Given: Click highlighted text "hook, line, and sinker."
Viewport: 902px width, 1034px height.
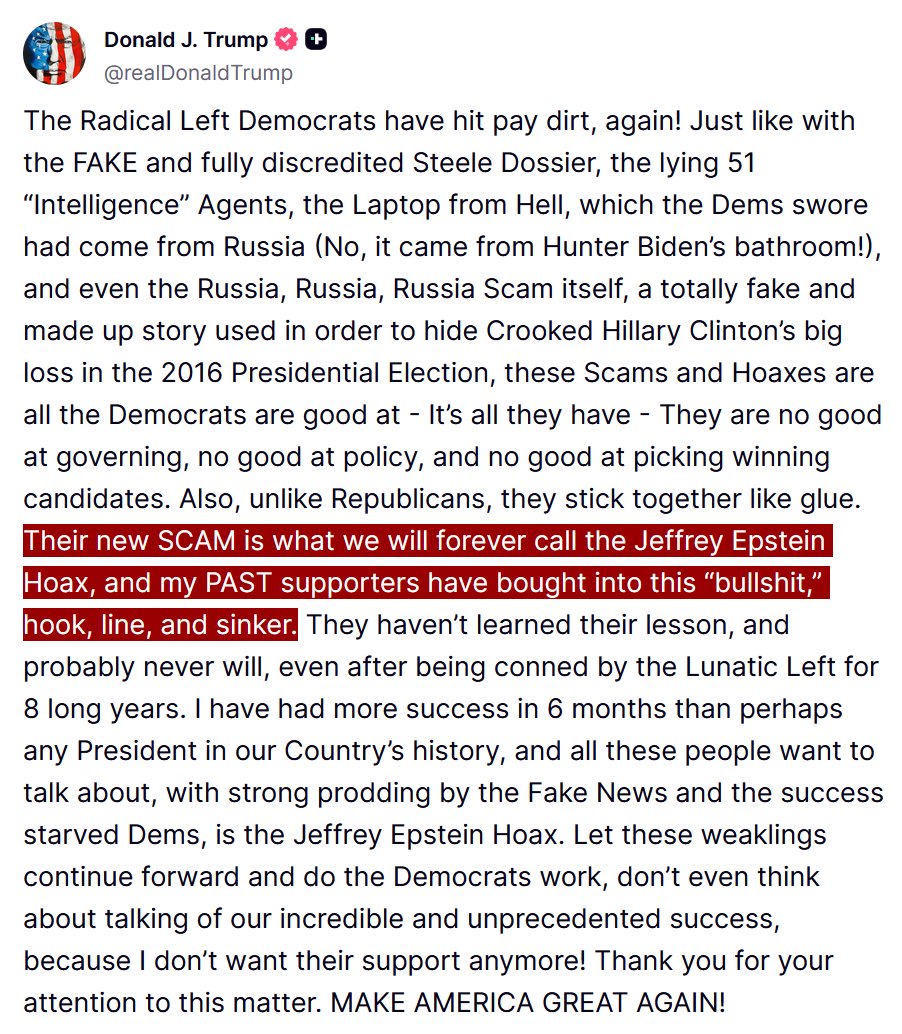Looking at the screenshot, I should [160, 625].
